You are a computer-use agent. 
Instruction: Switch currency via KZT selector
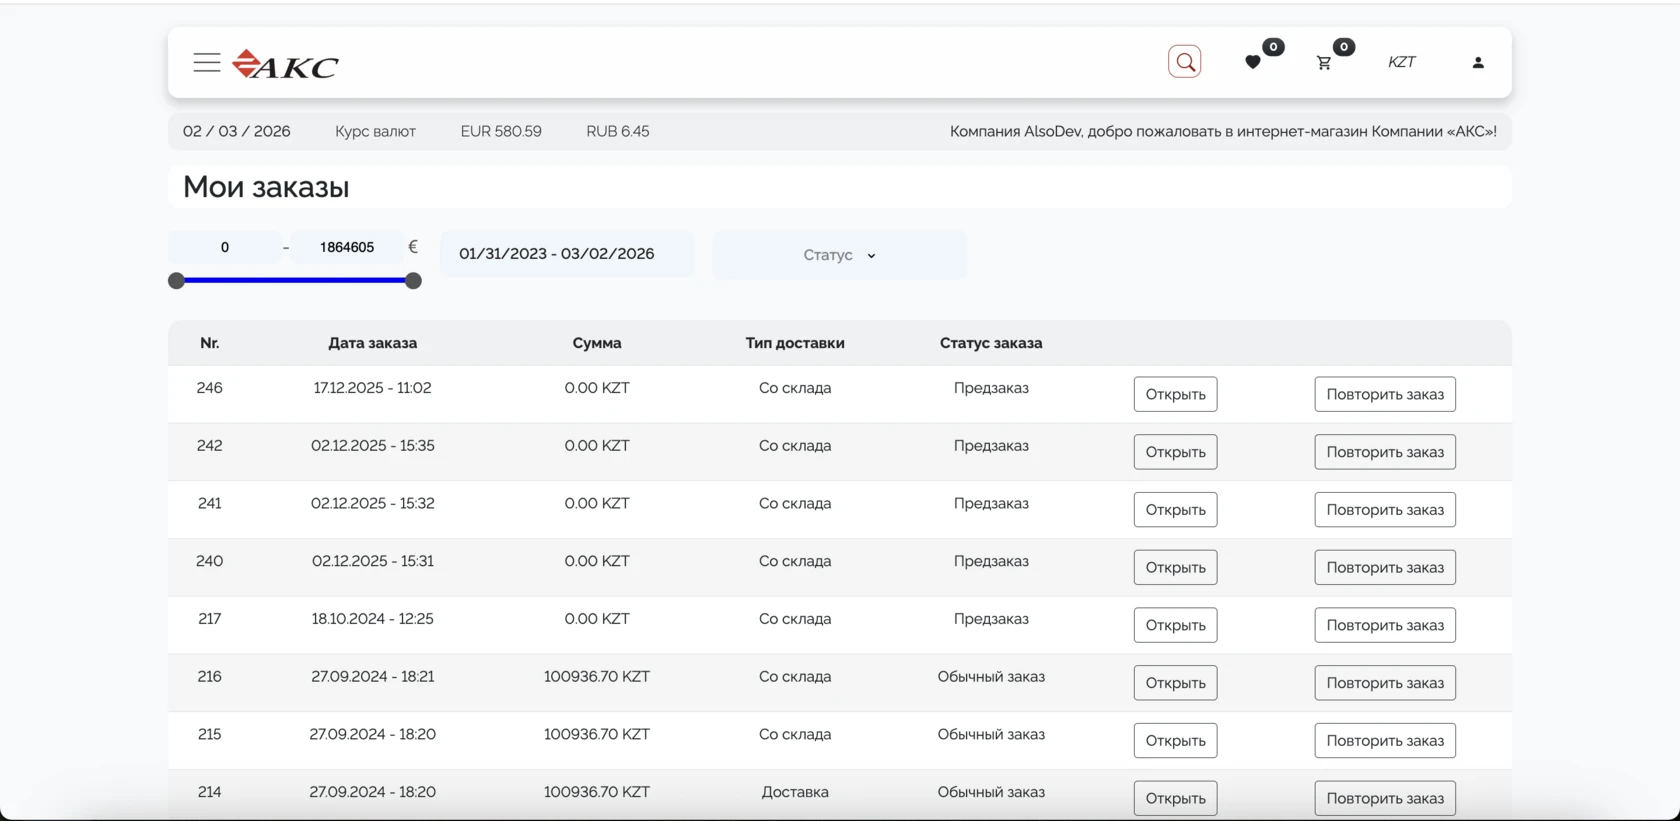[x=1402, y=62]
